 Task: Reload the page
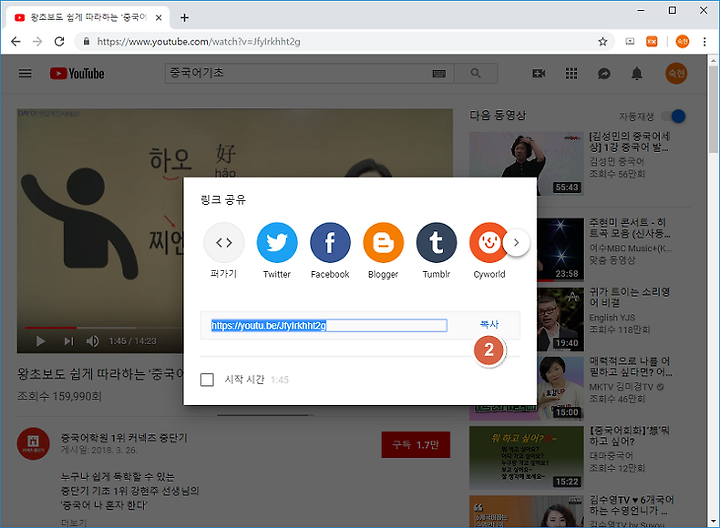[59, 42]
